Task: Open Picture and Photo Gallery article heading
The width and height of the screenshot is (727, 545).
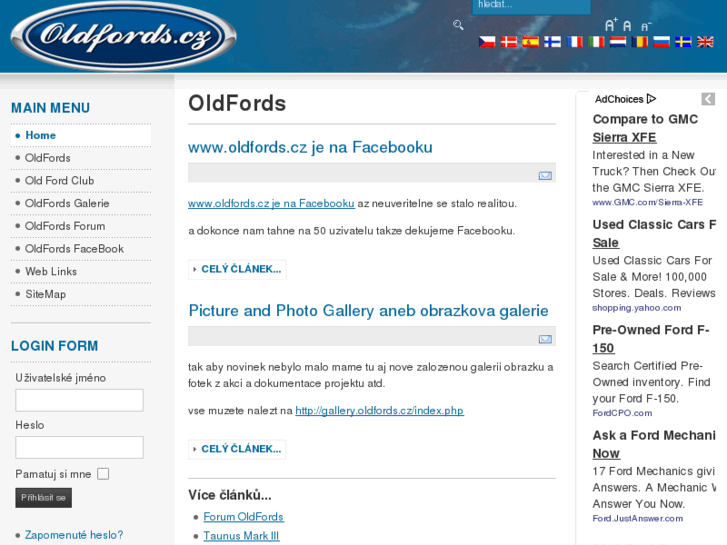Action: pos(368,311)
